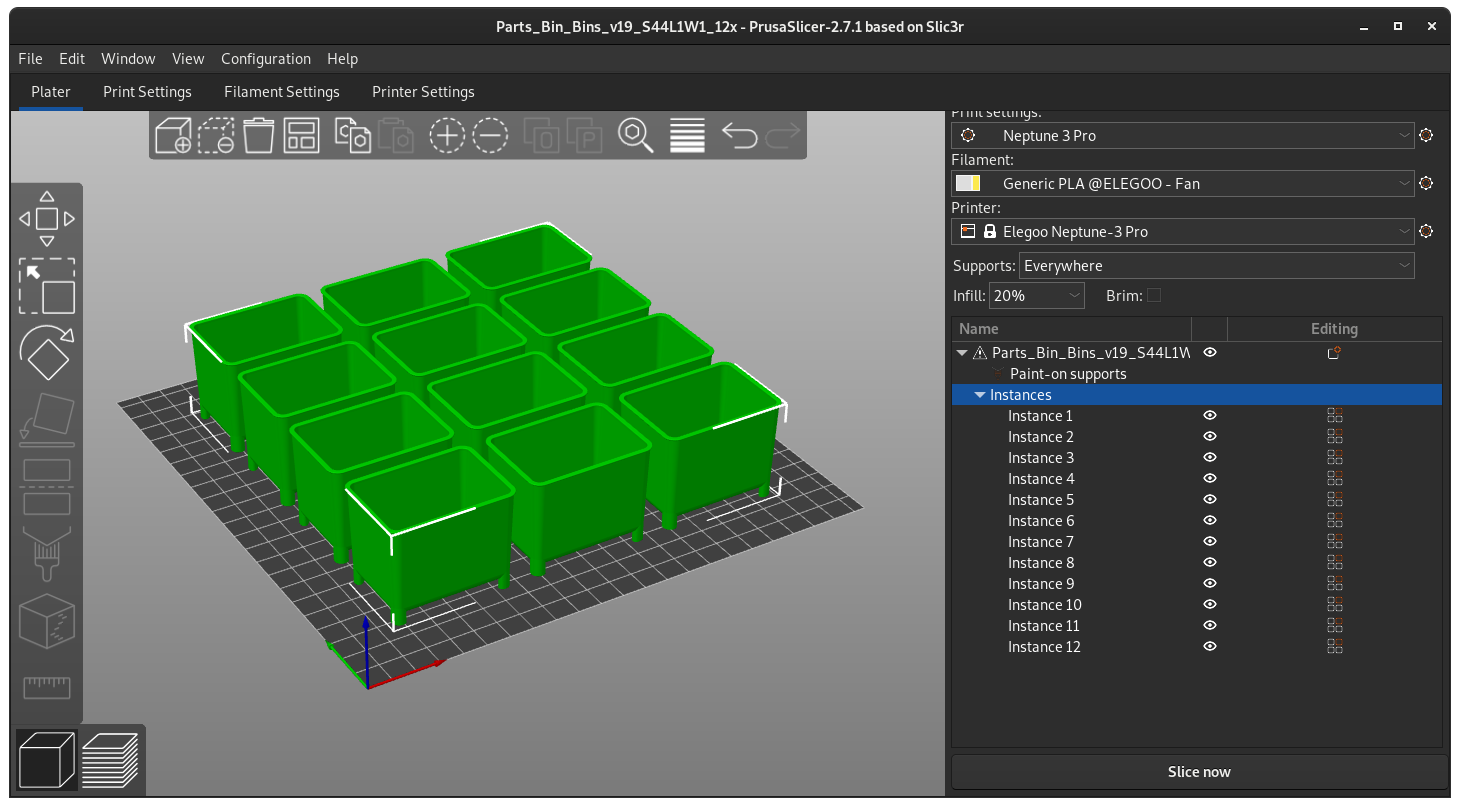Viewport: 1460px width, 807px height.
Task: Open the Rotate tool
Action: pyautogui.click(x=47, y=353)
